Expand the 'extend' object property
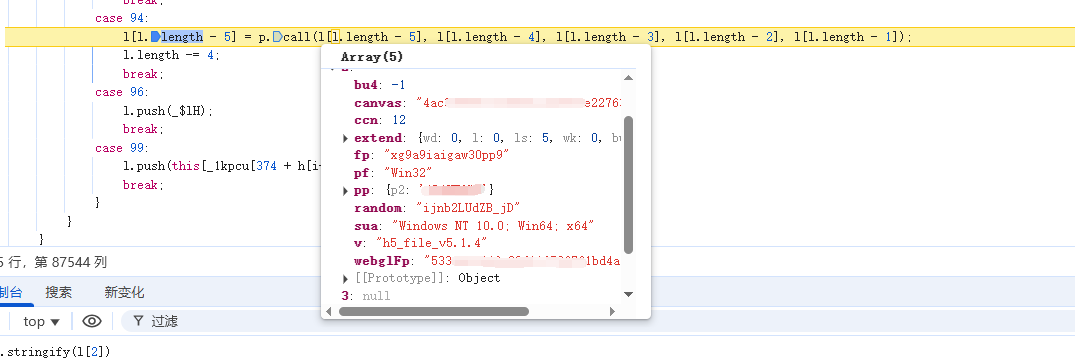Screen dimensions: 1075x361 pyautogui.click(x=346, y=138)
